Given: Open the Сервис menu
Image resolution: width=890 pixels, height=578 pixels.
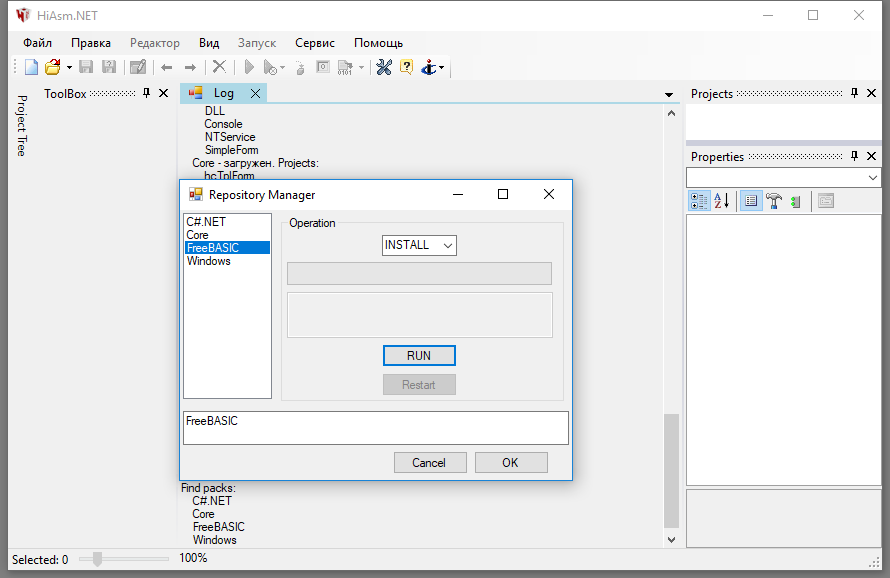Looking at the screenshot, I should pos(315,43).
